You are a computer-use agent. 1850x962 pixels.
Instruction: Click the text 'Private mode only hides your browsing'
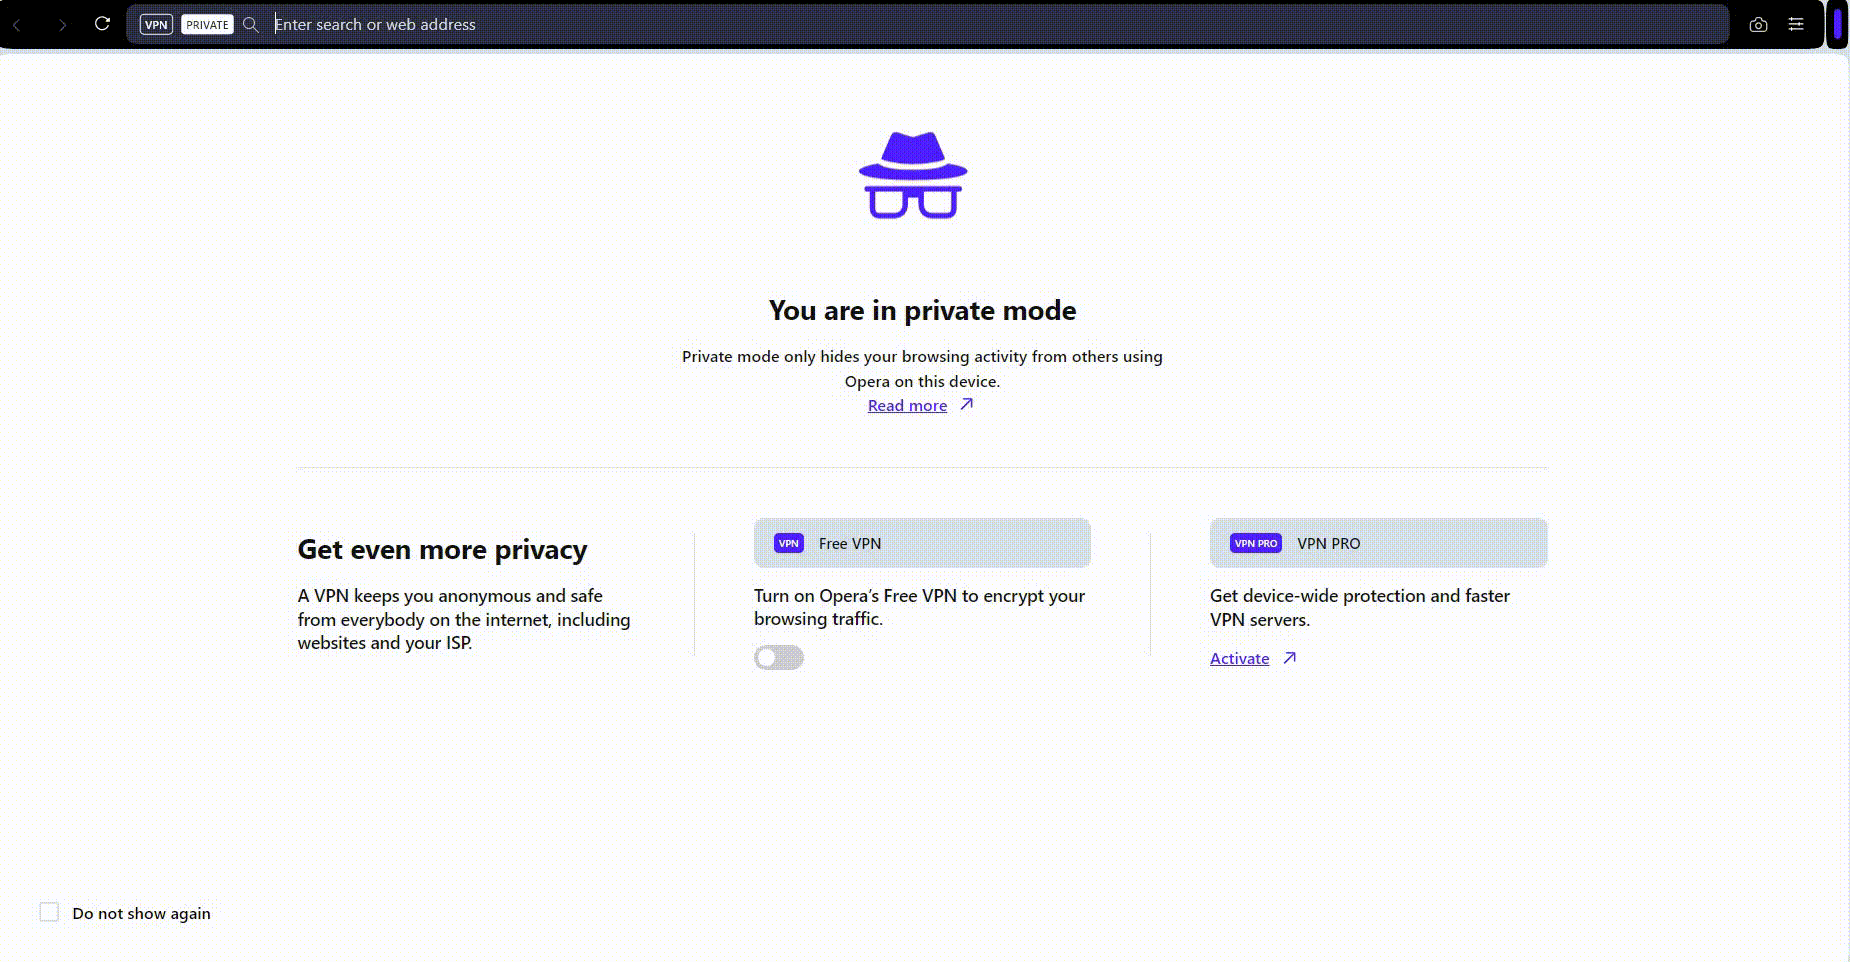click(x=826, y=356)
